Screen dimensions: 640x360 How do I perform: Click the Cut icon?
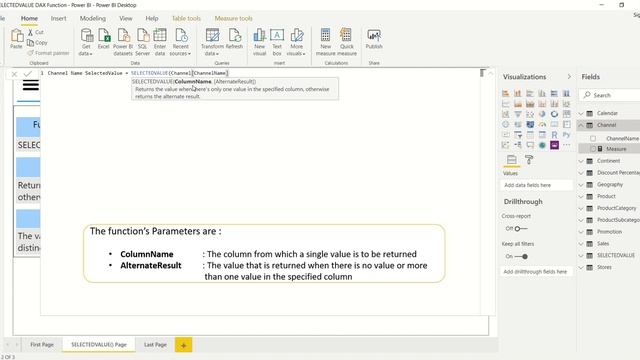[31, 32]
